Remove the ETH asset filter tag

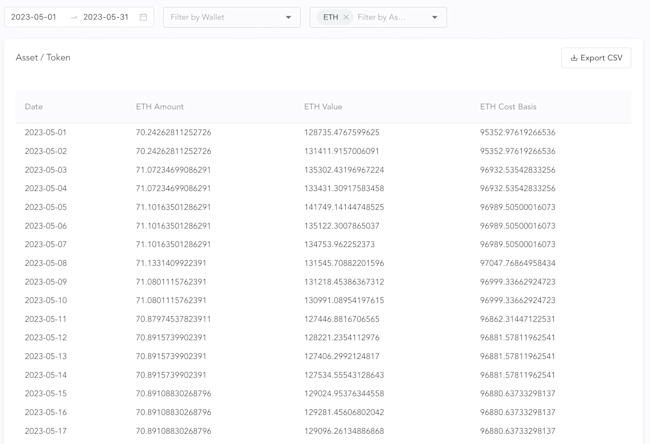[346, 17]
